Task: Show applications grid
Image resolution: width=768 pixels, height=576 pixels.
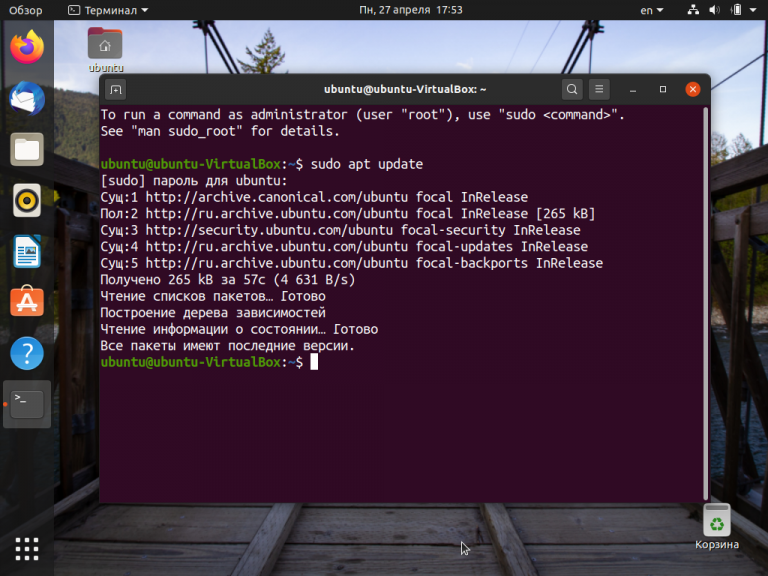Action: click(x=27, y=549)
